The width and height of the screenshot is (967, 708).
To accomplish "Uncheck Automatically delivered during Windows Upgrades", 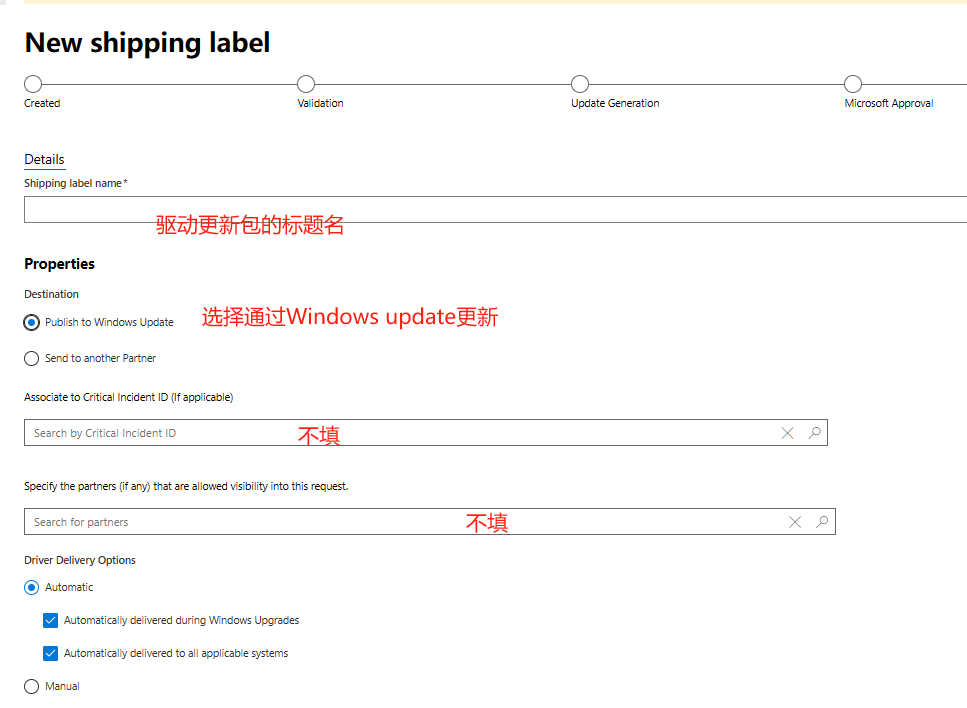I will click(x=51, y=620).
